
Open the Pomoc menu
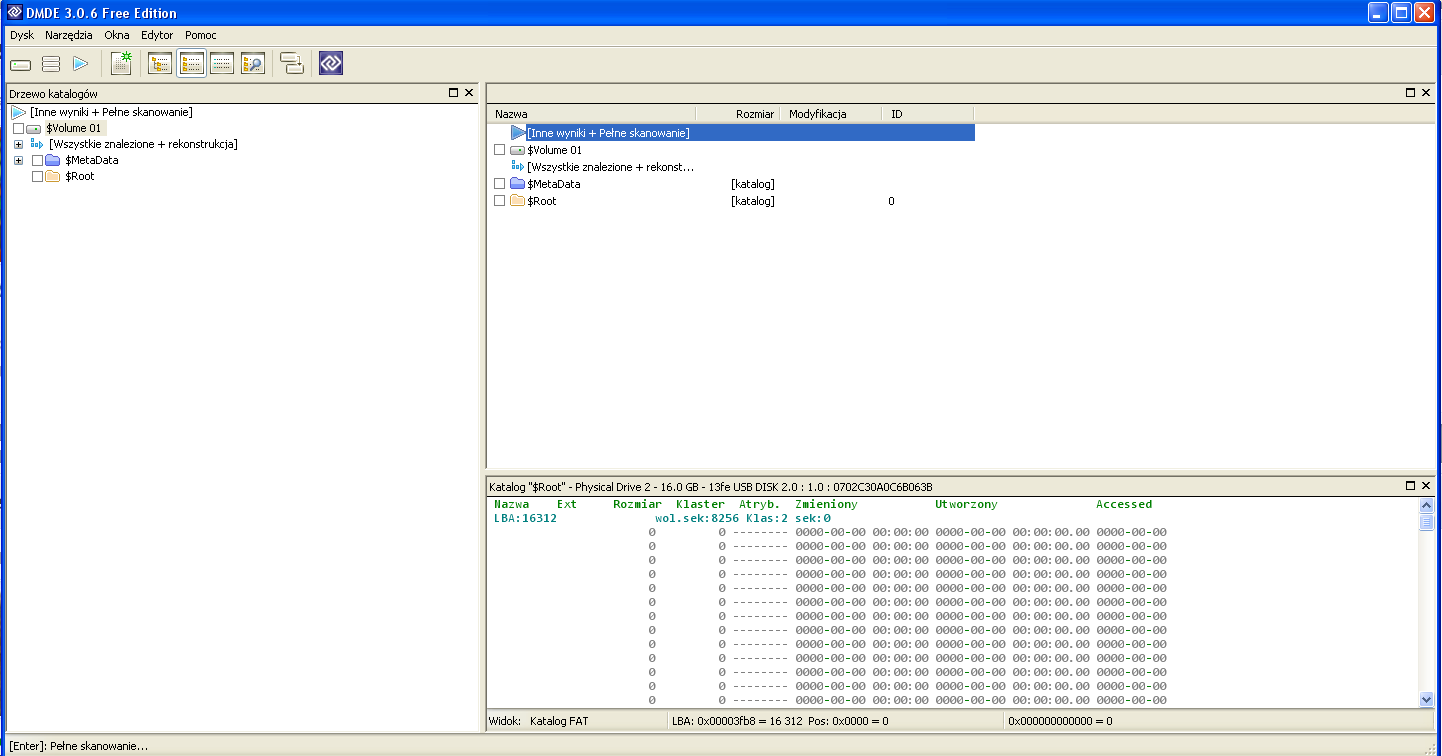[201, 35]
